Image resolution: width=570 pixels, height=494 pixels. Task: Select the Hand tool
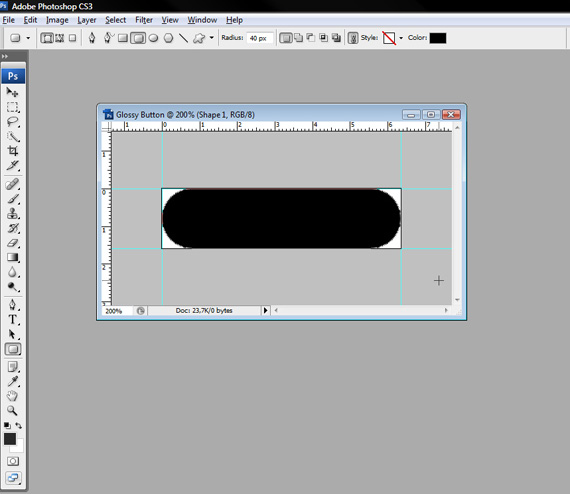(13, 396)
